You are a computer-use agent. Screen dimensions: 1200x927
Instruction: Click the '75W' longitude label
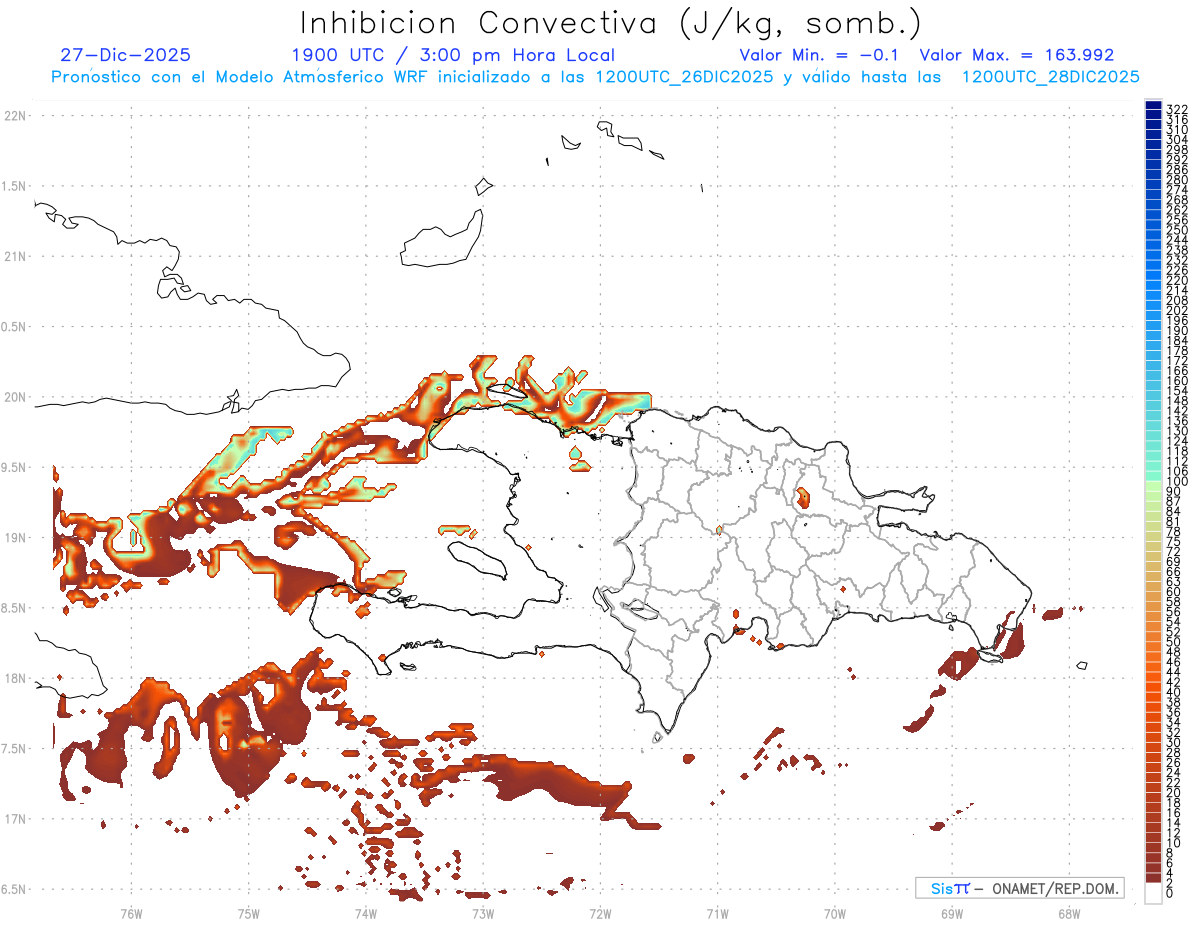point(249,912)
